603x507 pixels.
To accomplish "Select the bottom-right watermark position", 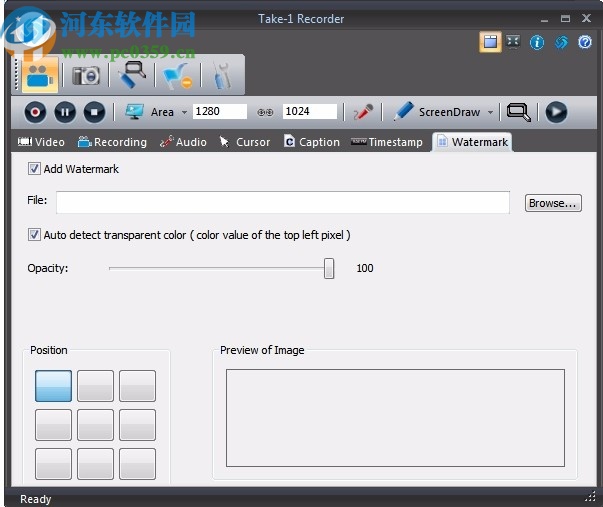I will tap(137, 464).
